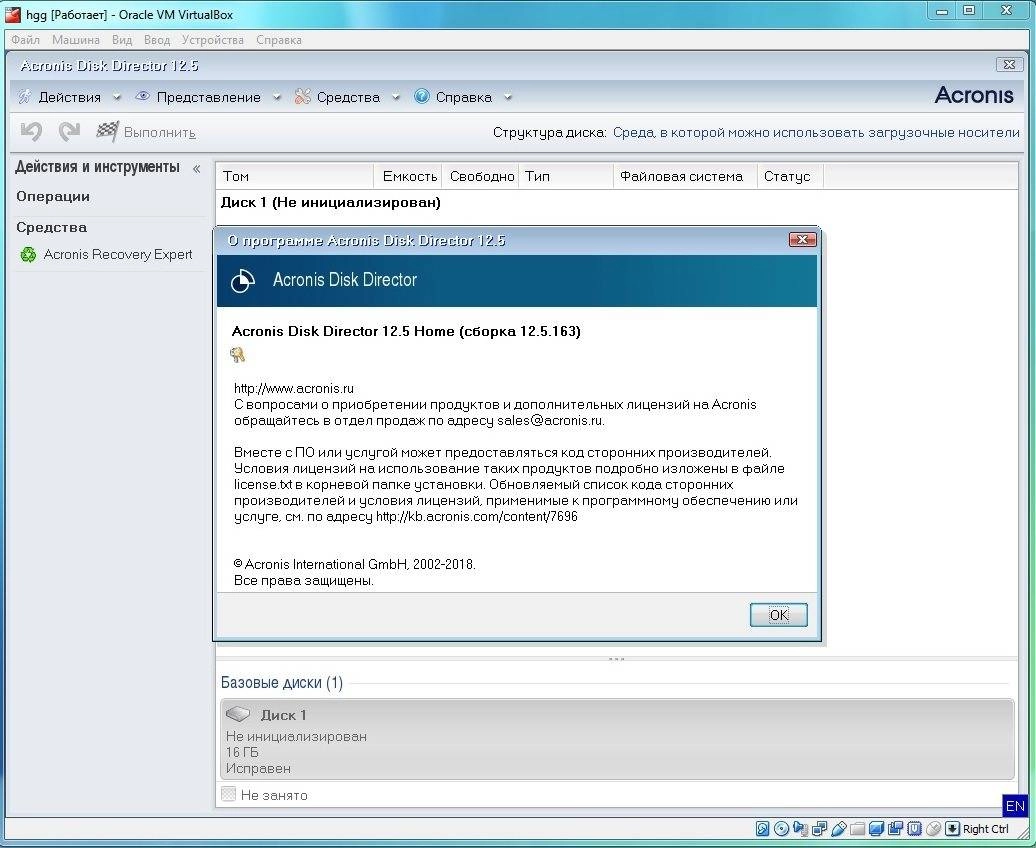Viewport: 1036px width, 848px height.
Task: Click VirtualBox CPU status icon
Action: (914, 829)
